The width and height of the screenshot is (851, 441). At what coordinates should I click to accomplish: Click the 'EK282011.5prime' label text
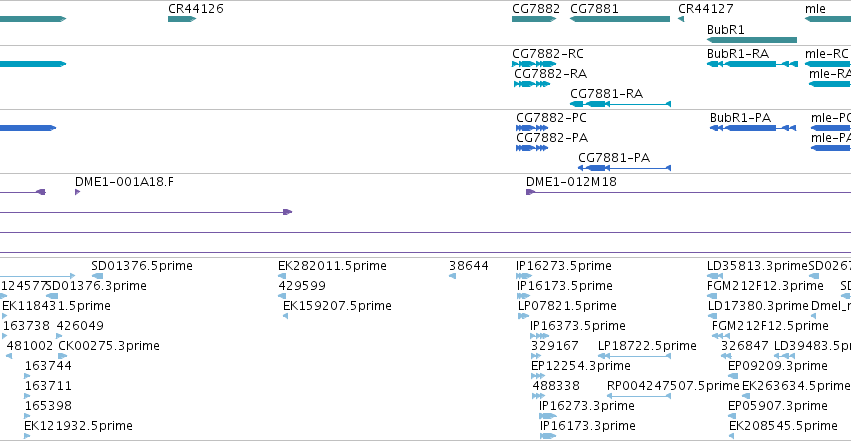tap(332, 266)
